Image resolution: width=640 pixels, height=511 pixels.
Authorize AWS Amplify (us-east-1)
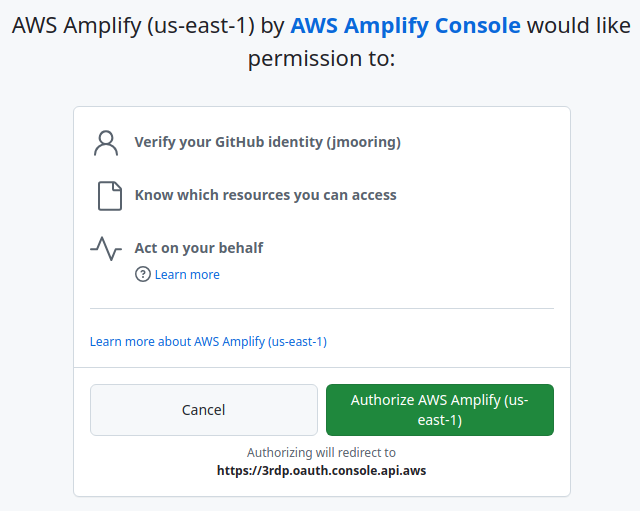click(x=439, y=410)
